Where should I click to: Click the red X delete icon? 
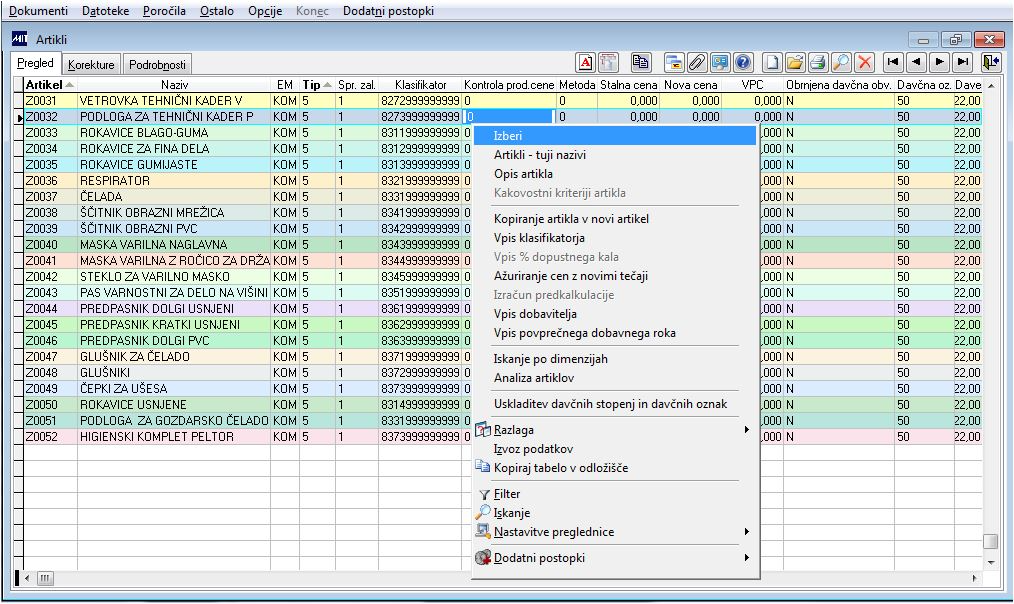coord(864,62)
